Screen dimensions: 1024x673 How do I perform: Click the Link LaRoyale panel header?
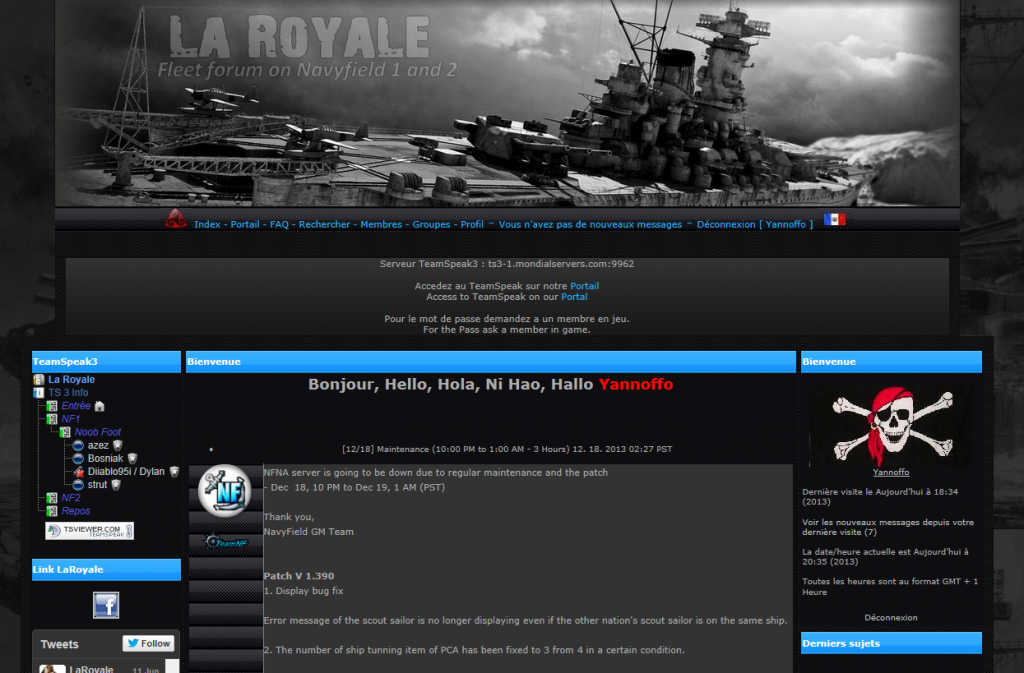click(x=106, y=569)
